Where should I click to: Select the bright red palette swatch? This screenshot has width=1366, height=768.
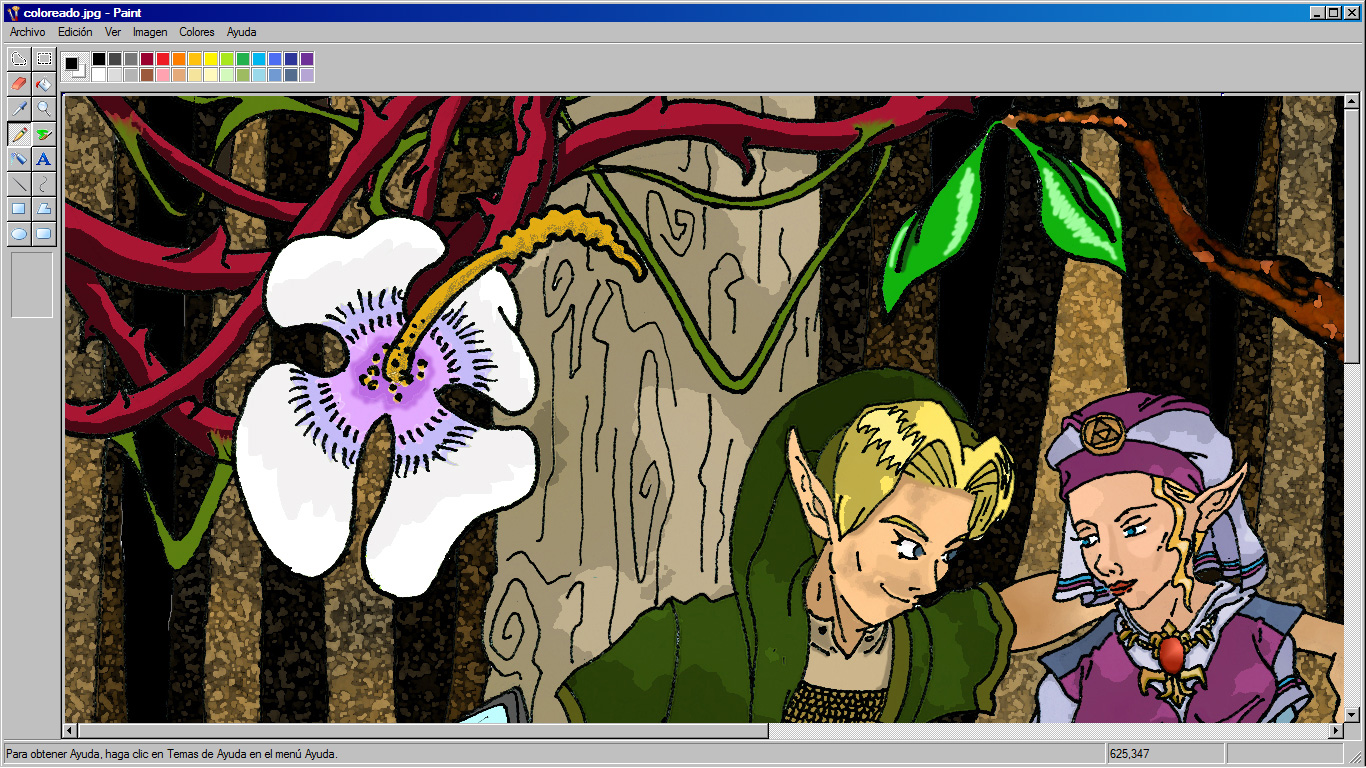(x=163, y=59)
